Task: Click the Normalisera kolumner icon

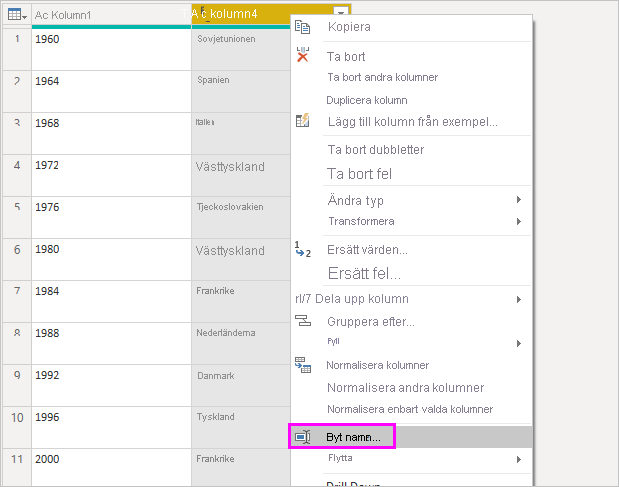Action: 303,365
